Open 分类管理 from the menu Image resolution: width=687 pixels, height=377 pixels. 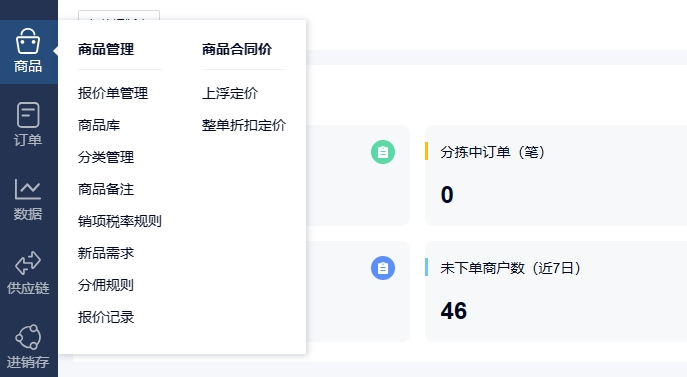106,157
